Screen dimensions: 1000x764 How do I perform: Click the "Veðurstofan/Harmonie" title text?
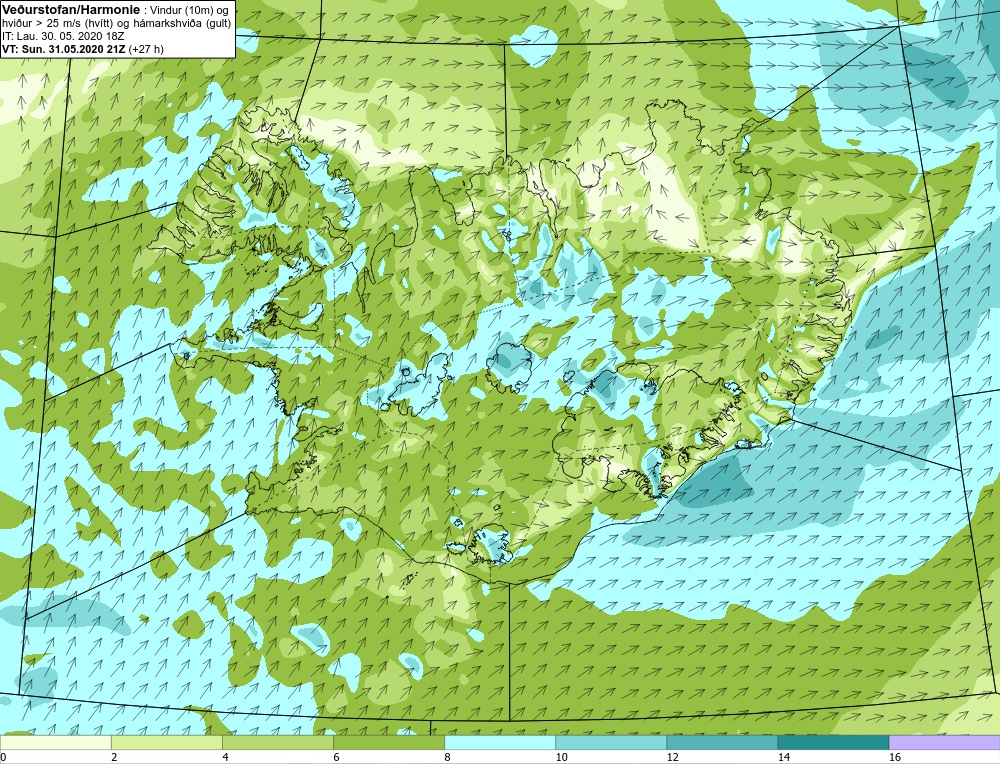pos(70,9)
